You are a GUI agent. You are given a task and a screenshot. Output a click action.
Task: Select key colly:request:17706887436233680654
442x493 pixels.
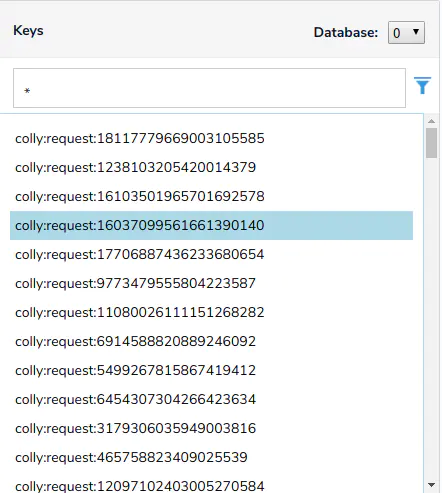[x=211, y=254]
